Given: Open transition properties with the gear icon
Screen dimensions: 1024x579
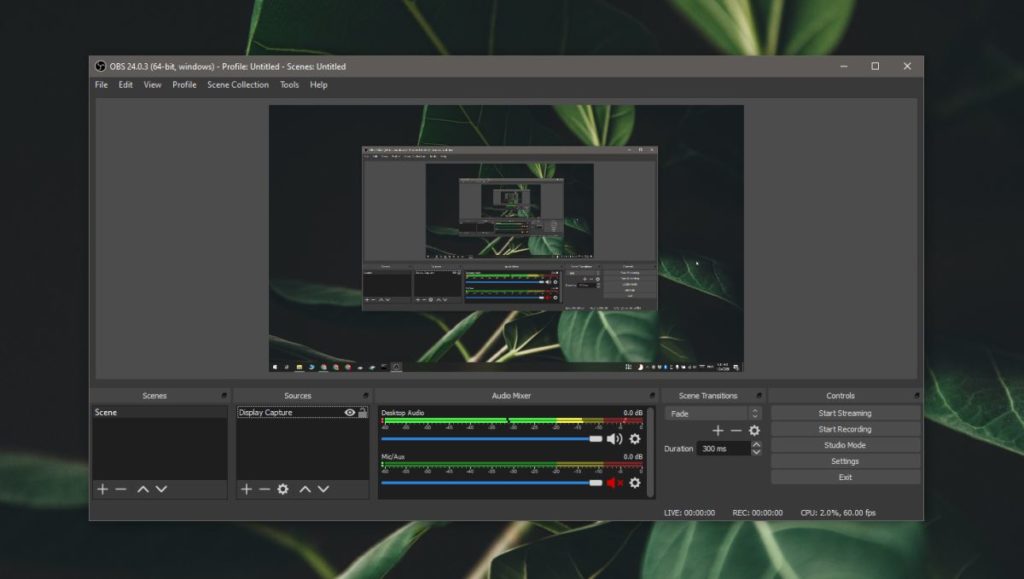Looking at the screenshot, I should (753, 430).
